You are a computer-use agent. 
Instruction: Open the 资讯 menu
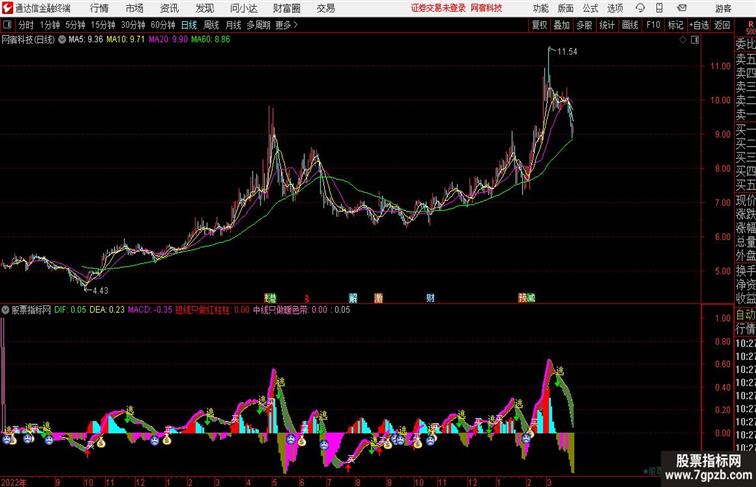[x=169, y=8]
